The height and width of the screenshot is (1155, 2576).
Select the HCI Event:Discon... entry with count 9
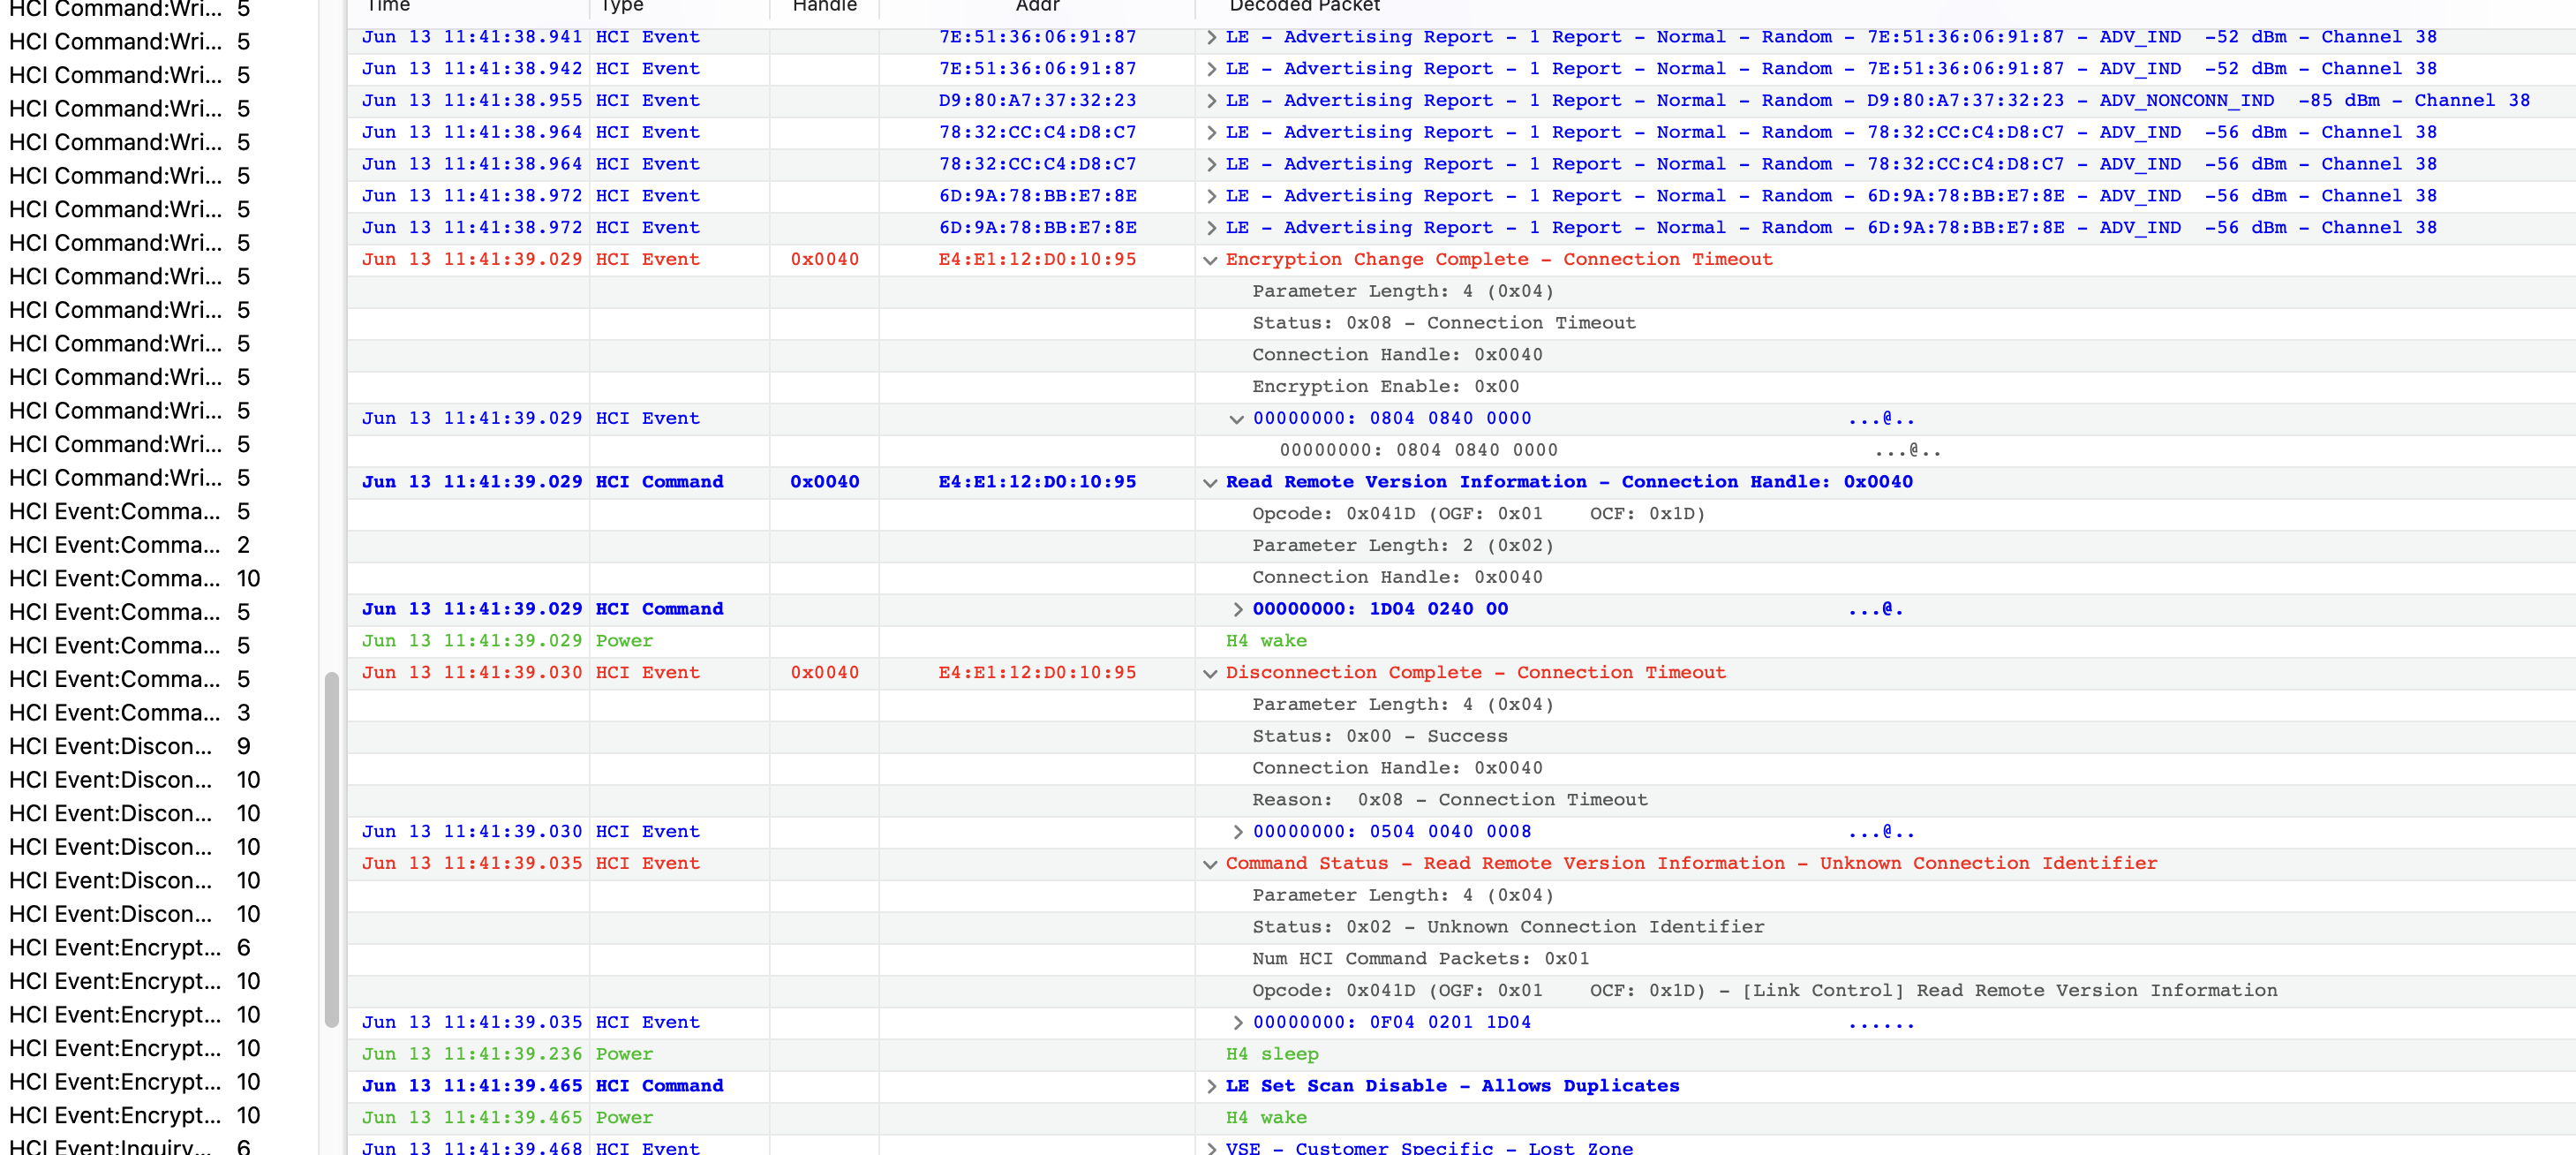tap(110, 746)
